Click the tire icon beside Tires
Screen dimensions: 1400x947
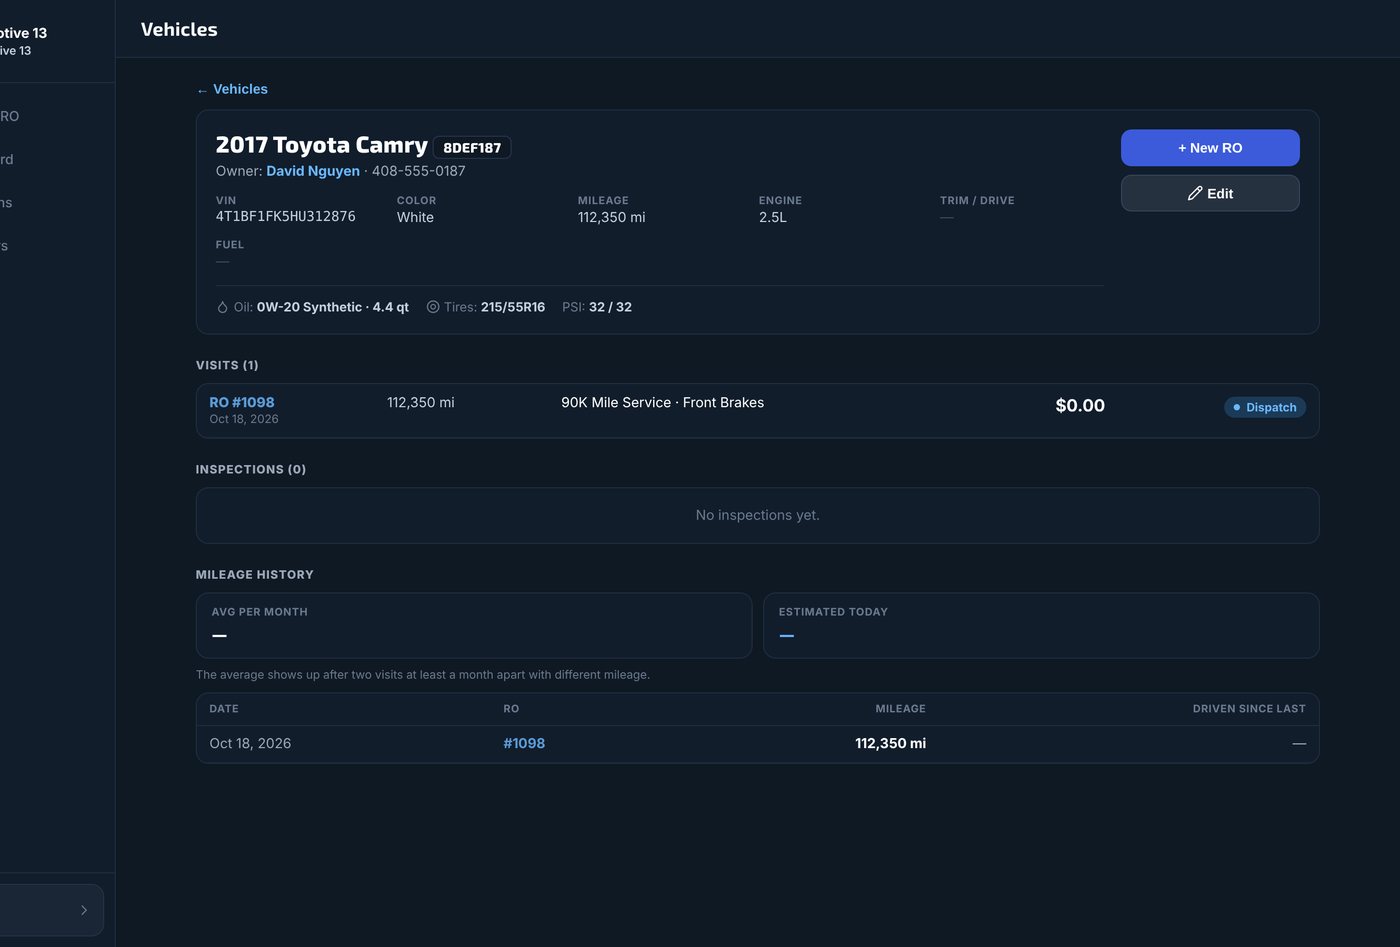pyautogui.click(x=433, y=307)
